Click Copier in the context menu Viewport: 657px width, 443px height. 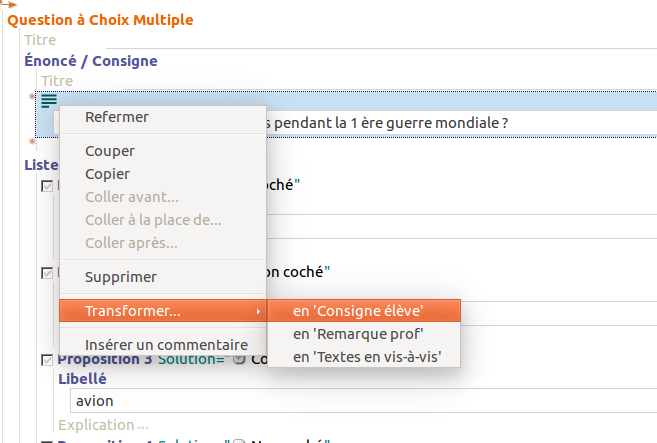coord(107,174)
